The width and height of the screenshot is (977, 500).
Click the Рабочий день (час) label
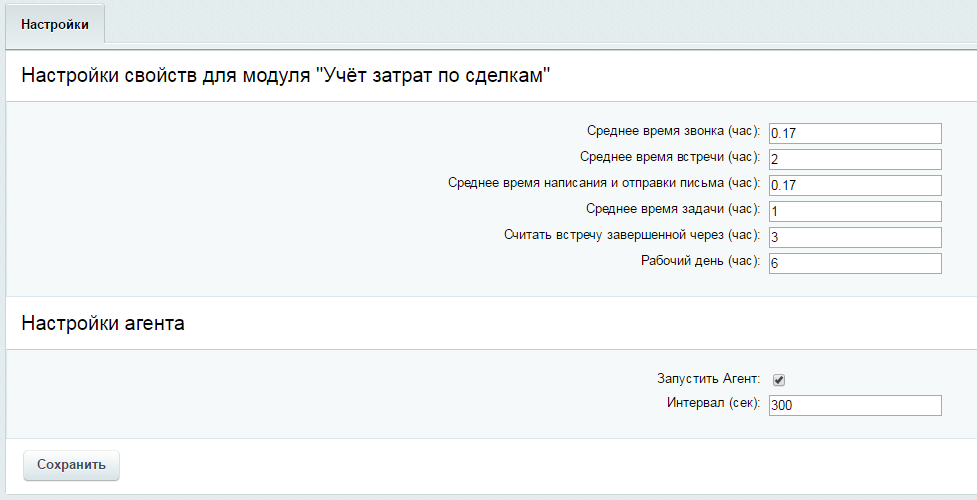[x=701, y=262]
